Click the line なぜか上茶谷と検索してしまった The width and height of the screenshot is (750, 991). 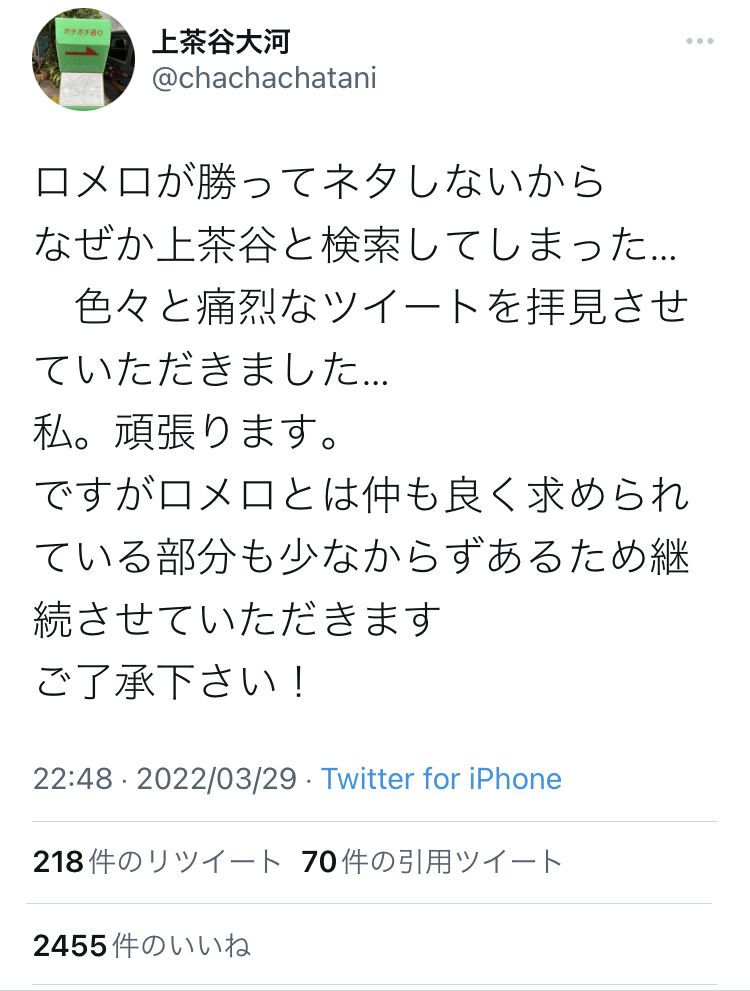[356, 245]
